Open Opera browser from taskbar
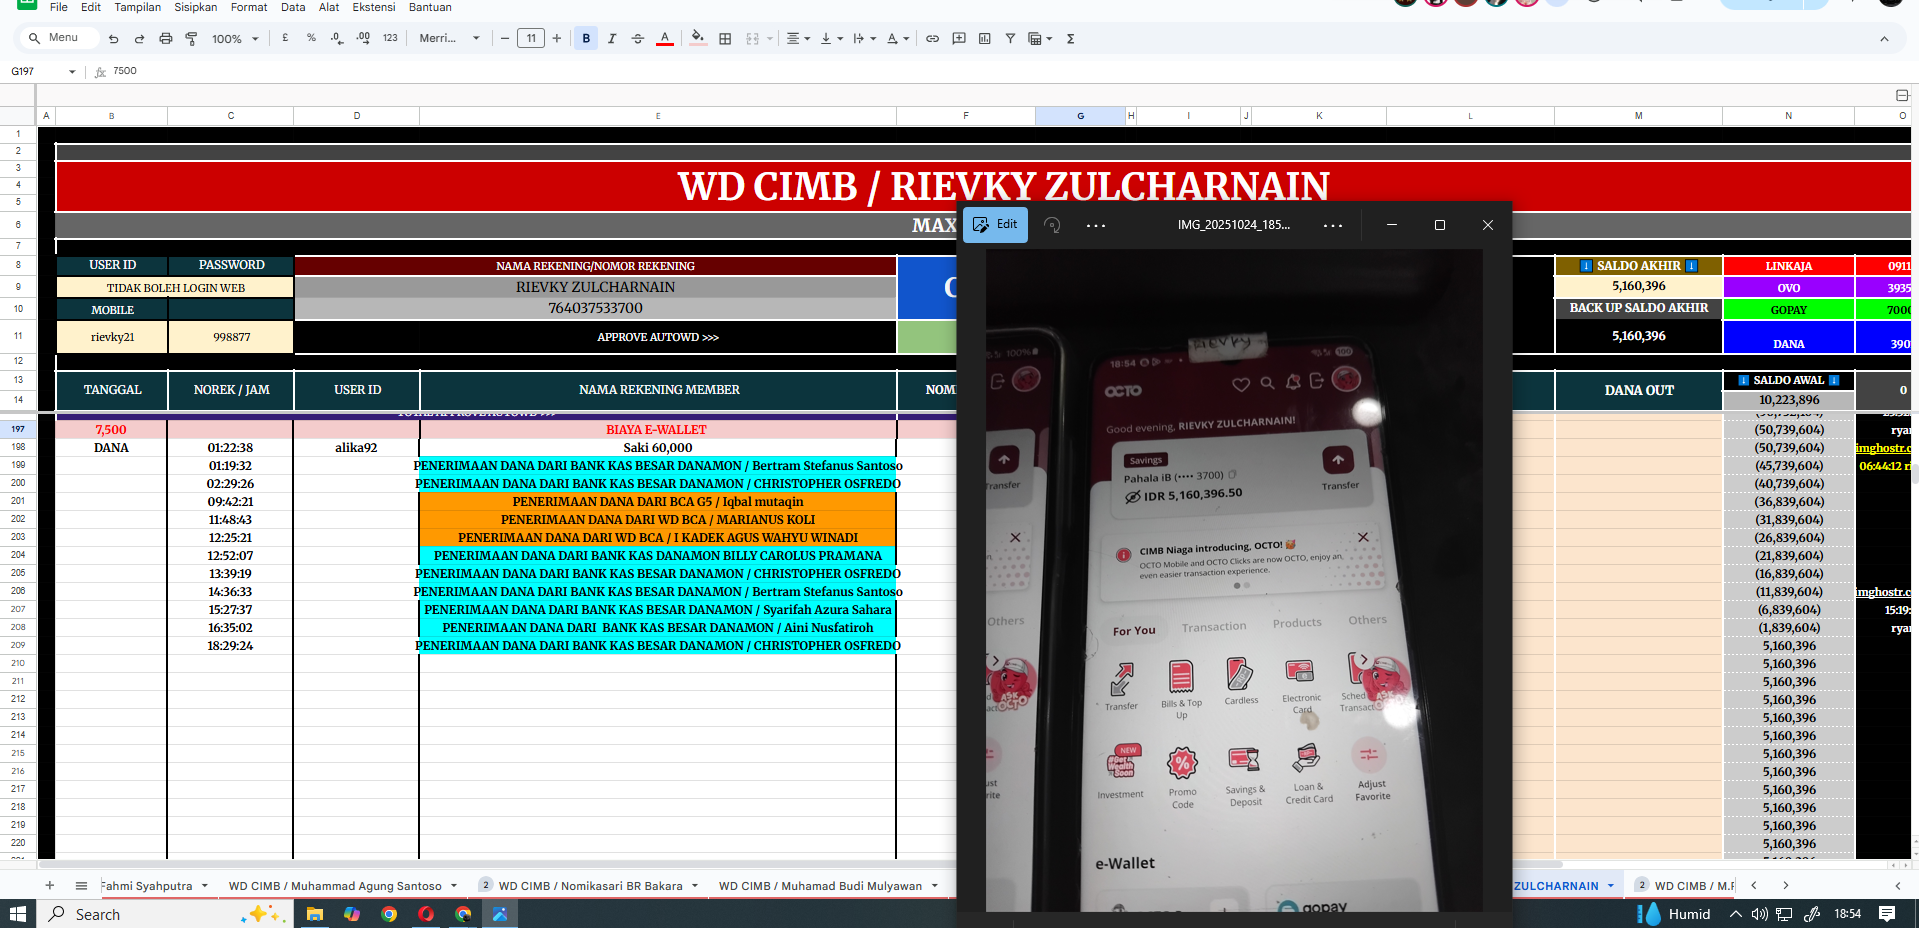This screenshot has height=928, width=1919. click(x=426, y=914)
